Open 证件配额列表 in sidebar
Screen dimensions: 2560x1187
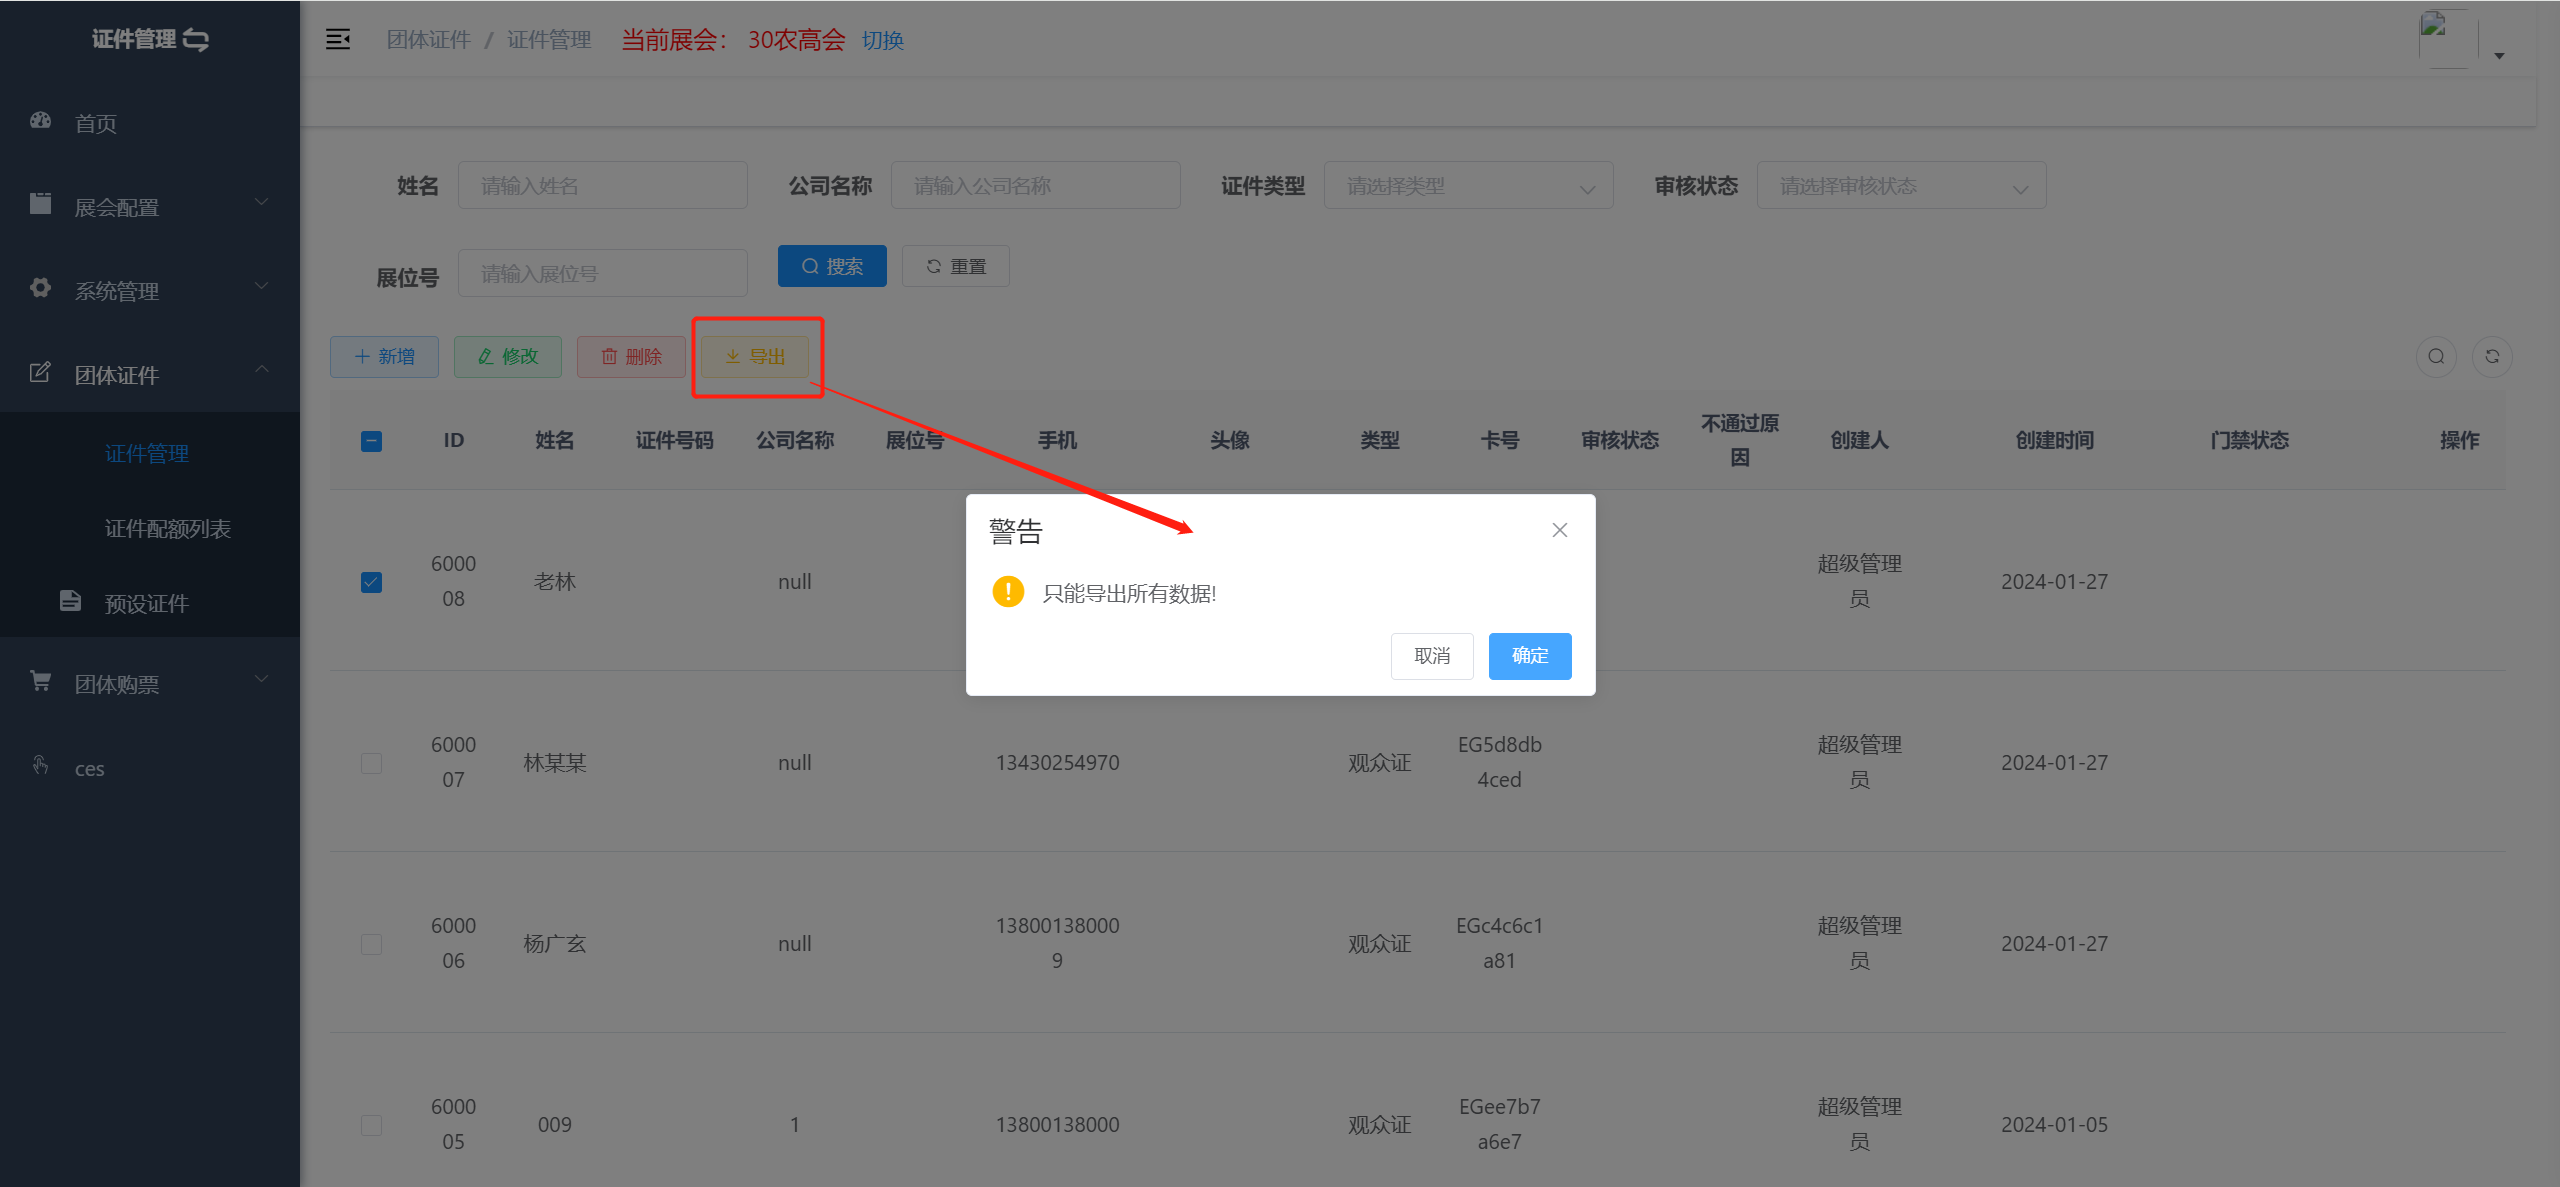pyautogui.click(x=167, y=529)
